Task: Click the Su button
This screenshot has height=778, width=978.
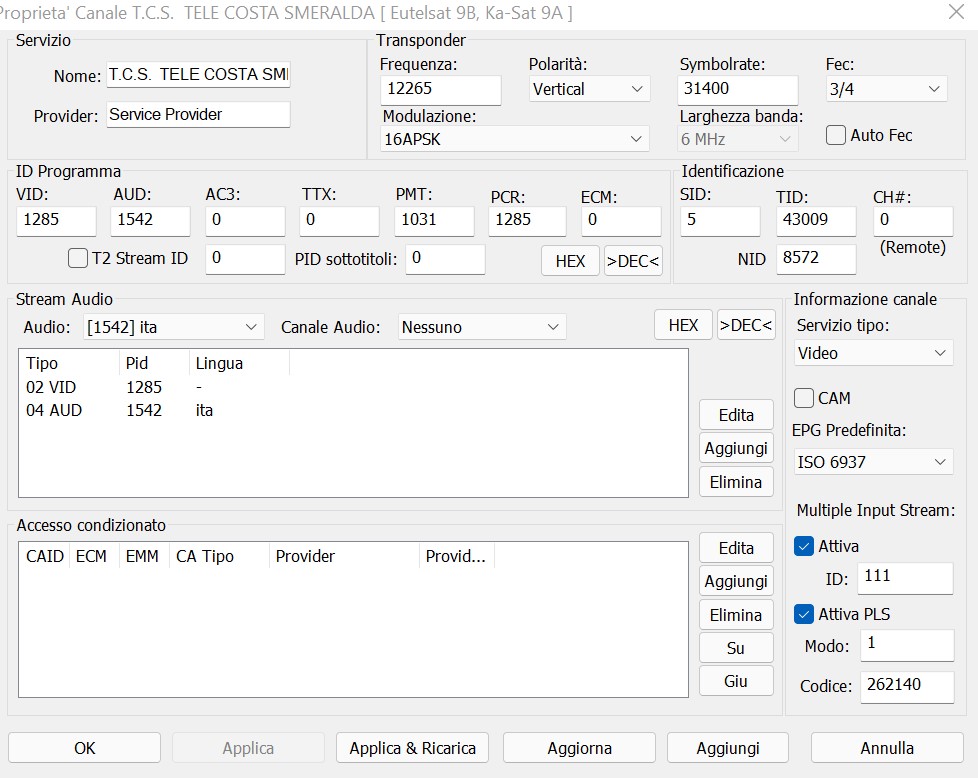Action: click(x=736, y=648)
